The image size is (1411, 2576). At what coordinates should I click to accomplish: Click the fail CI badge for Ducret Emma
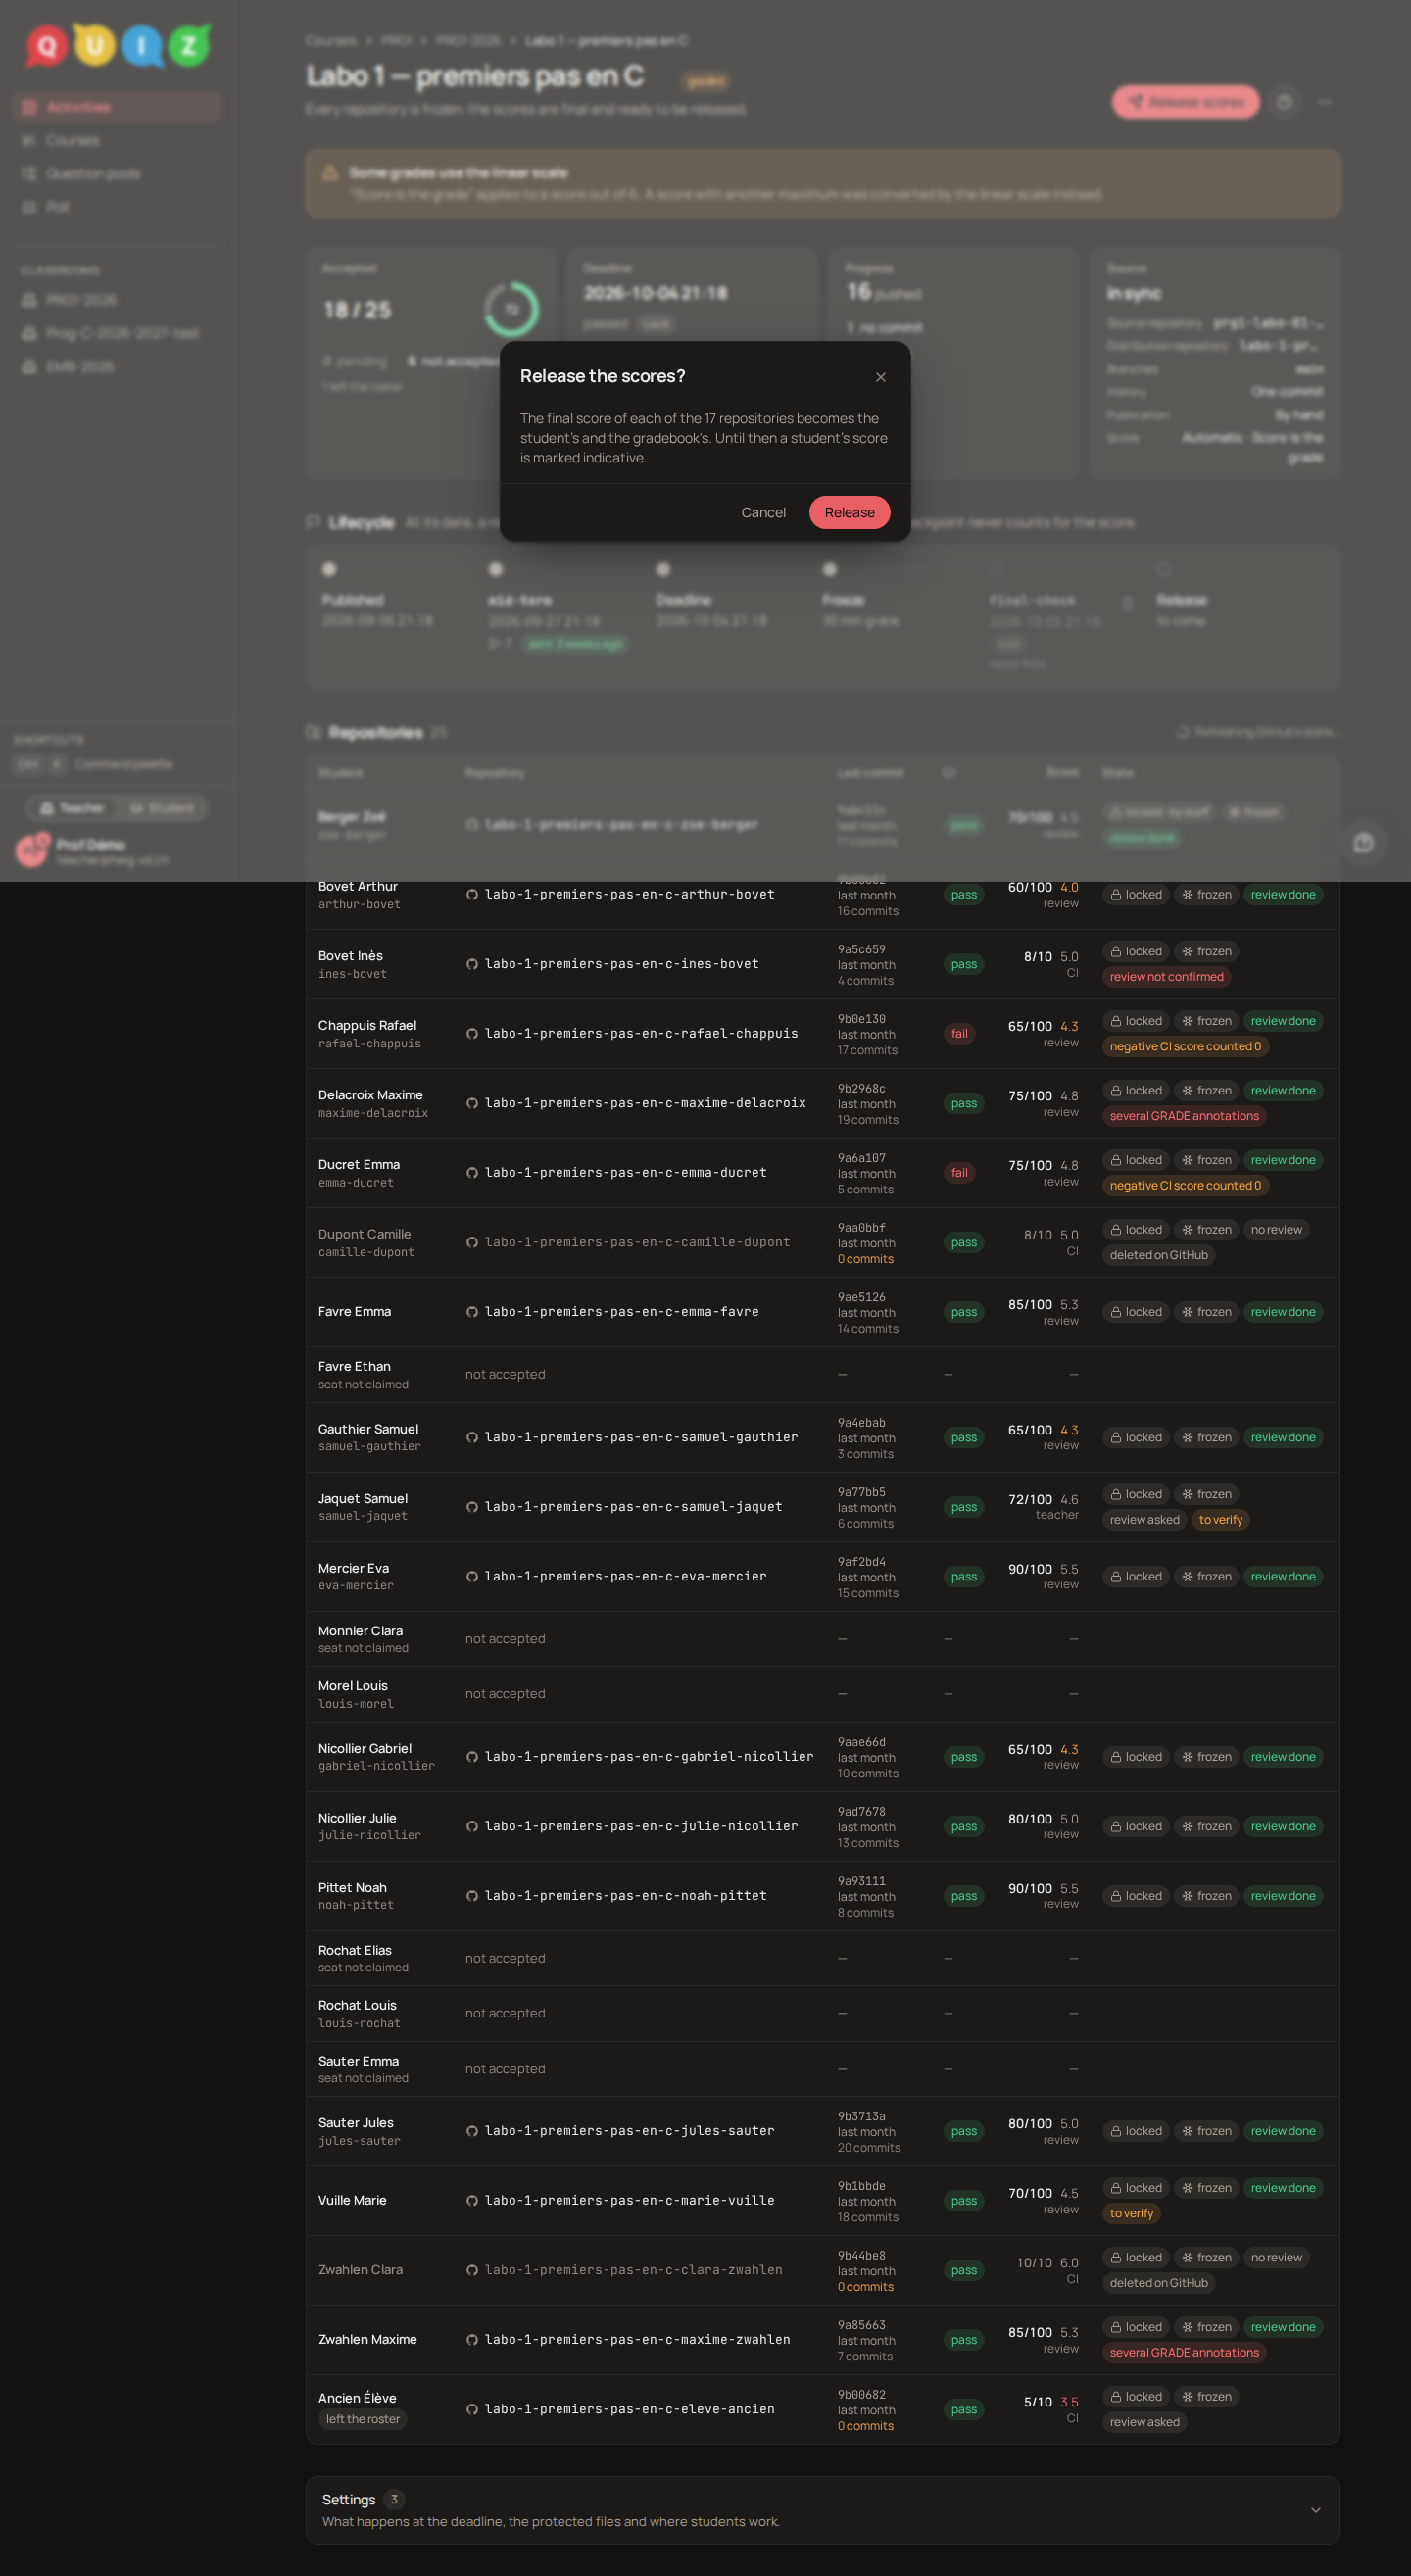959,1173
